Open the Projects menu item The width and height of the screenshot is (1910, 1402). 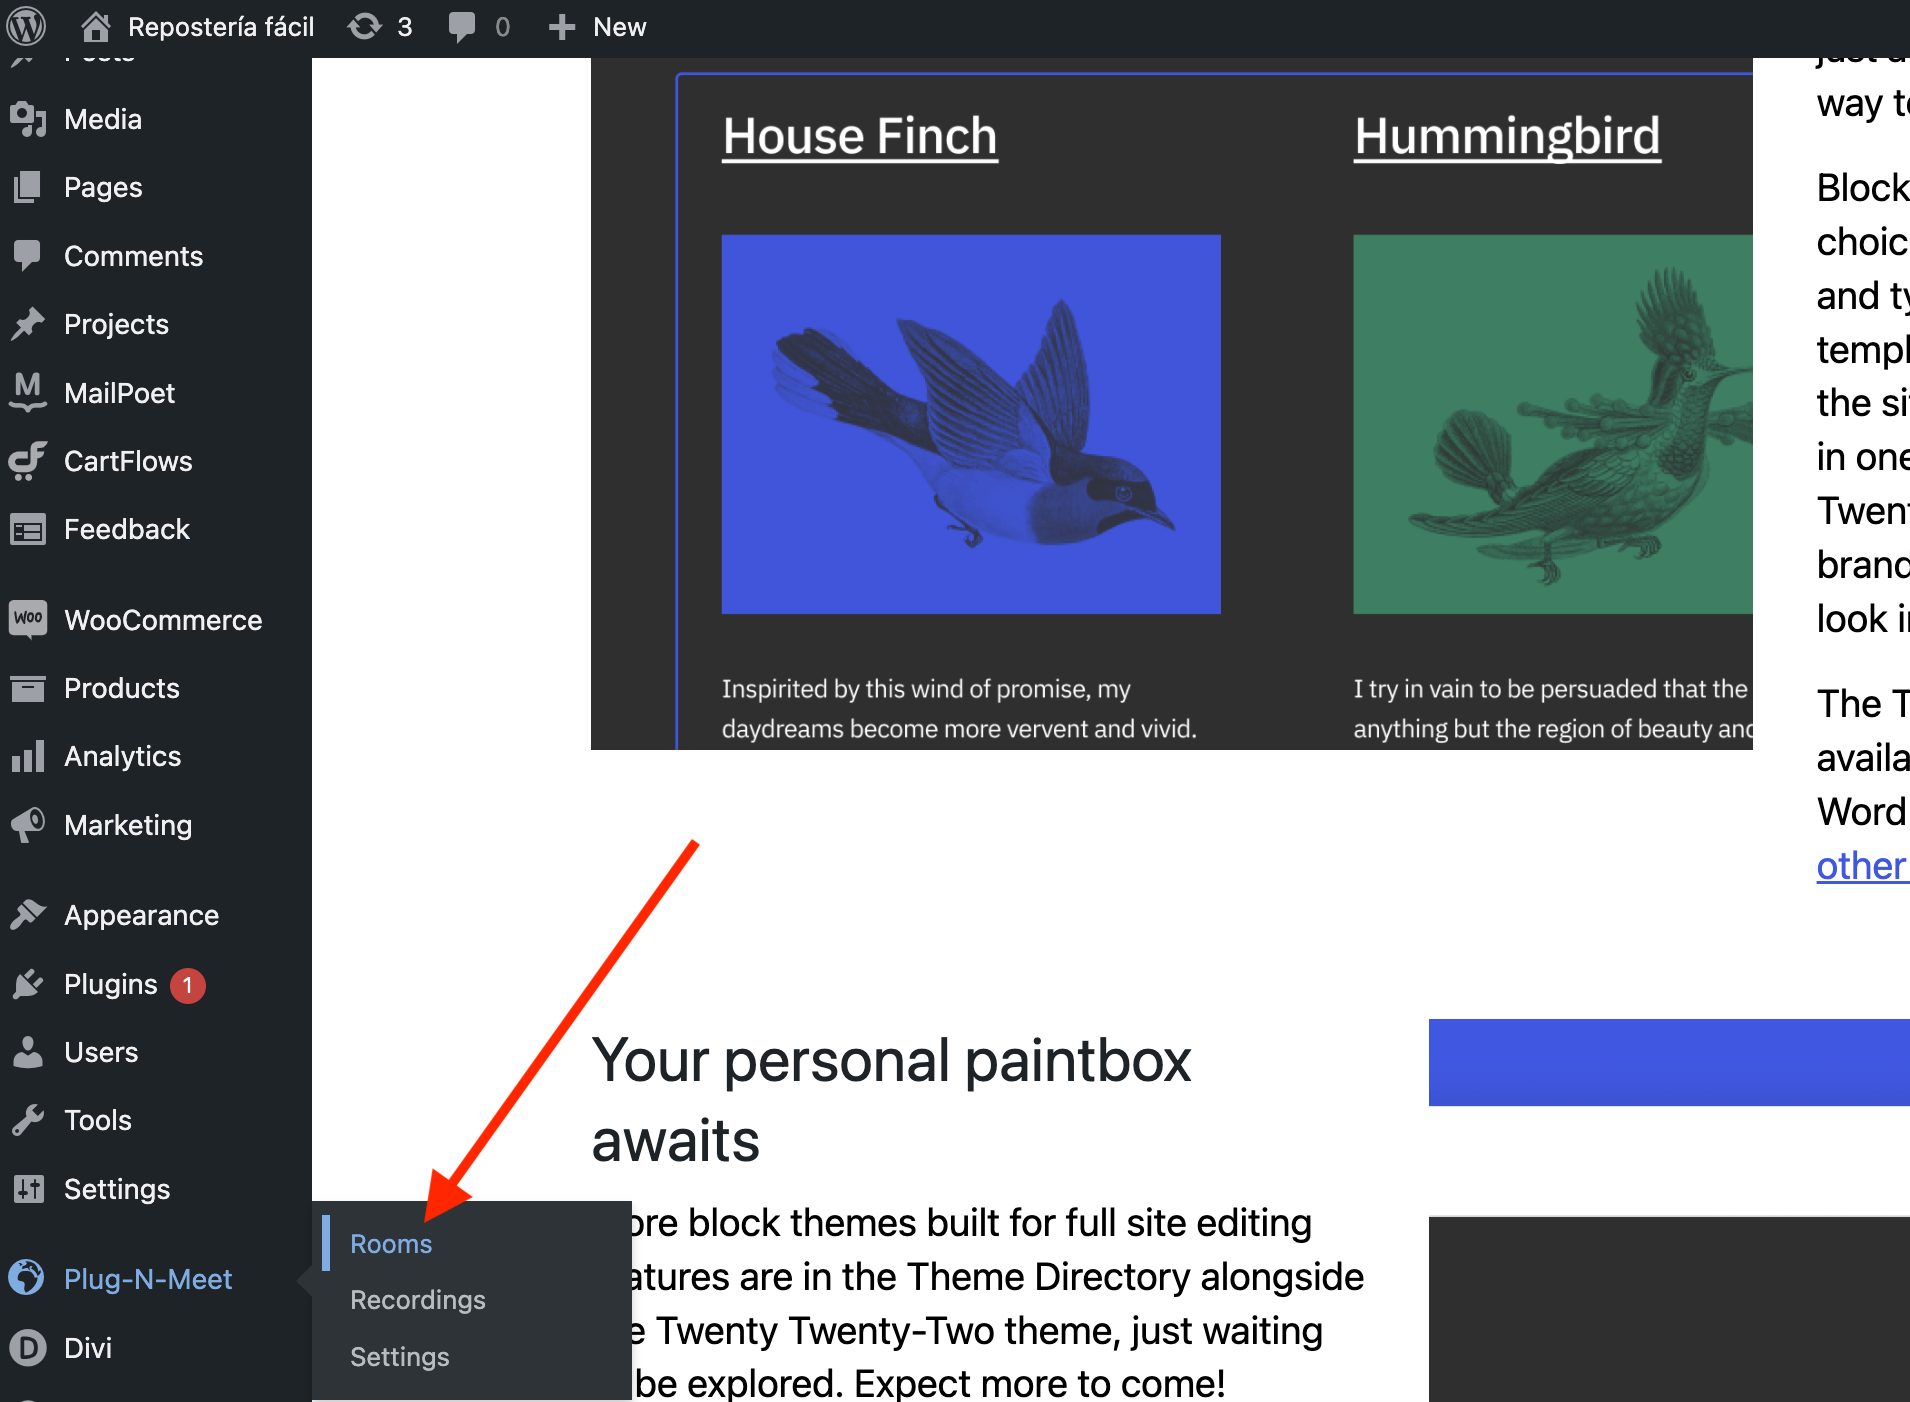(x=116, y=324)
